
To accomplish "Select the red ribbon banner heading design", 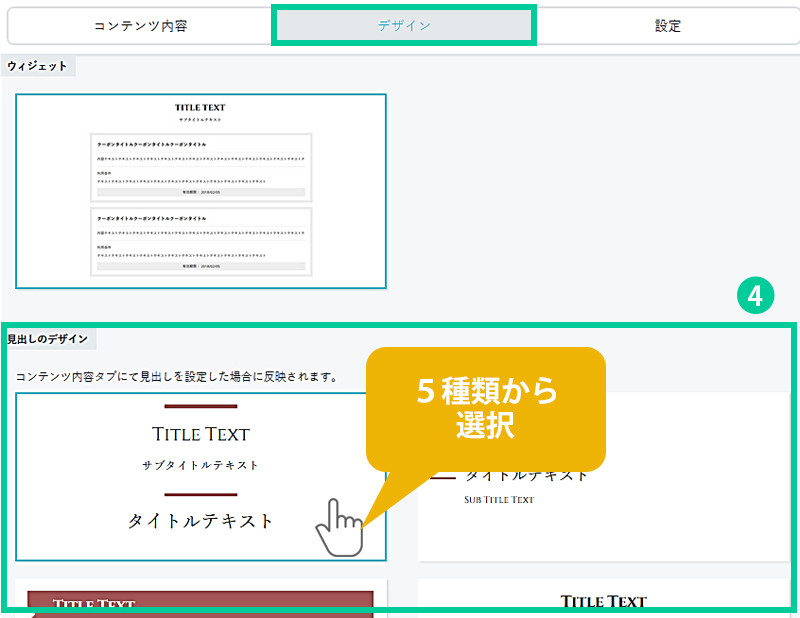I will click(200, 602).
